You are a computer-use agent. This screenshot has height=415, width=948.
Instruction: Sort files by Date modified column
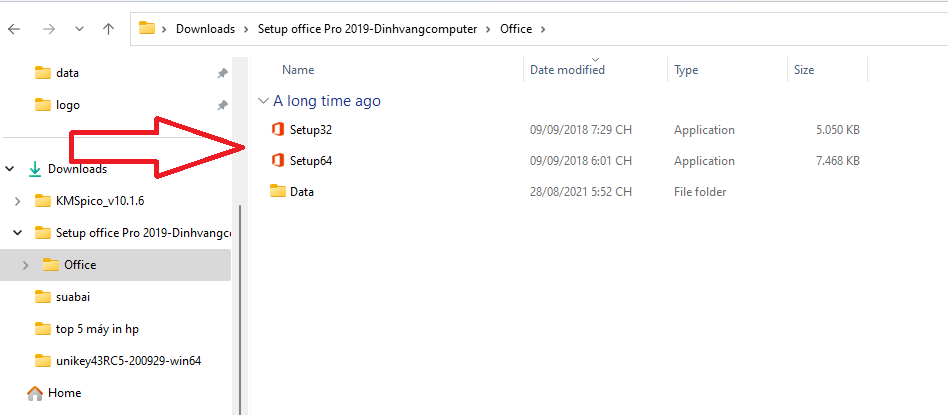pos(567,70)
